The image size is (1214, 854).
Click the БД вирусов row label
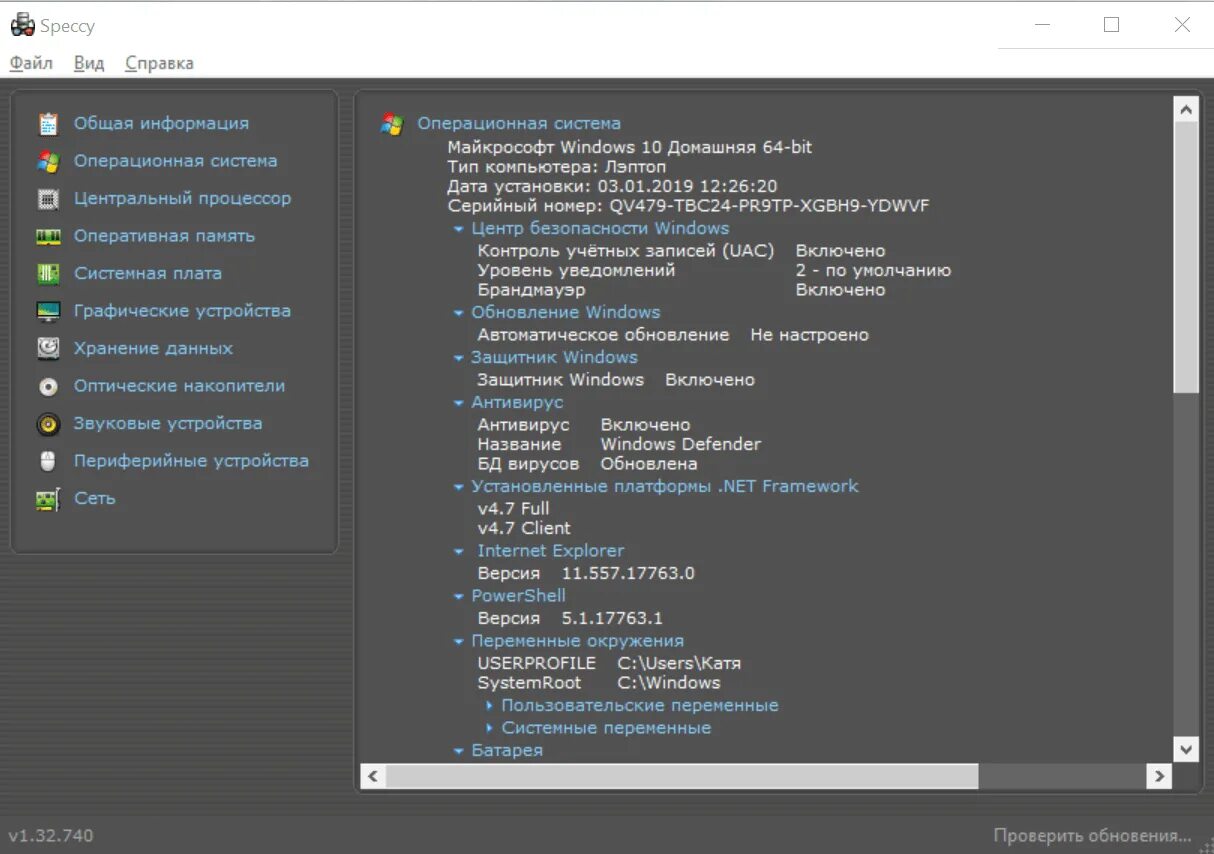528,464
